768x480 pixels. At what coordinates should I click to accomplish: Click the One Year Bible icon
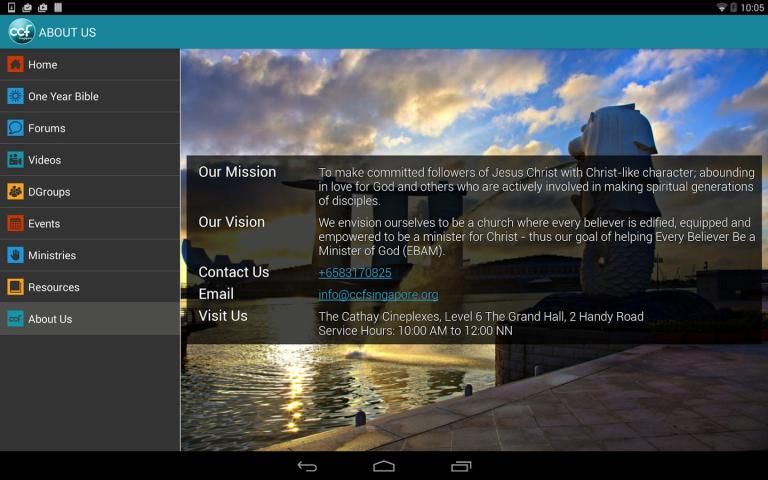click(15, 97)
